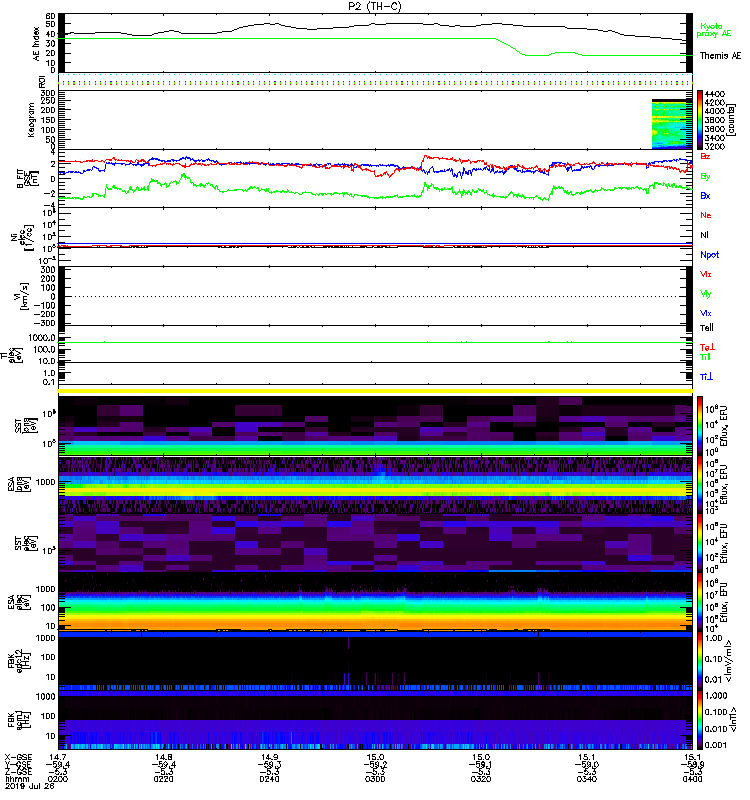Select the green By legend label
The height and width of the screenshot is (800, 750).
pos(705,177)
